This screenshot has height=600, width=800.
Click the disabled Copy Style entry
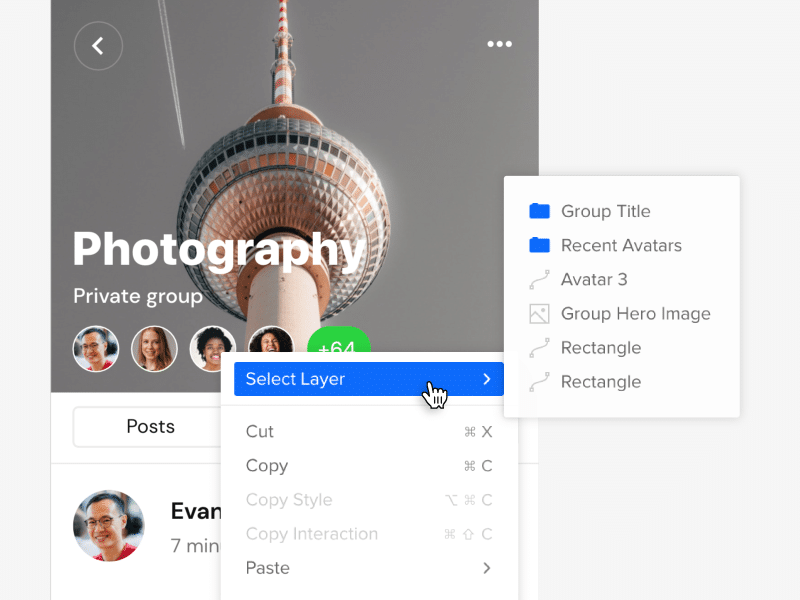(368, 500)
